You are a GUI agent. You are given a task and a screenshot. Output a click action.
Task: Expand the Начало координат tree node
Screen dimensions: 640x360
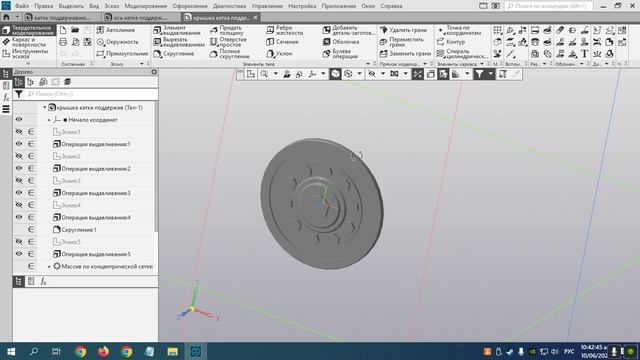coord(49,120)
